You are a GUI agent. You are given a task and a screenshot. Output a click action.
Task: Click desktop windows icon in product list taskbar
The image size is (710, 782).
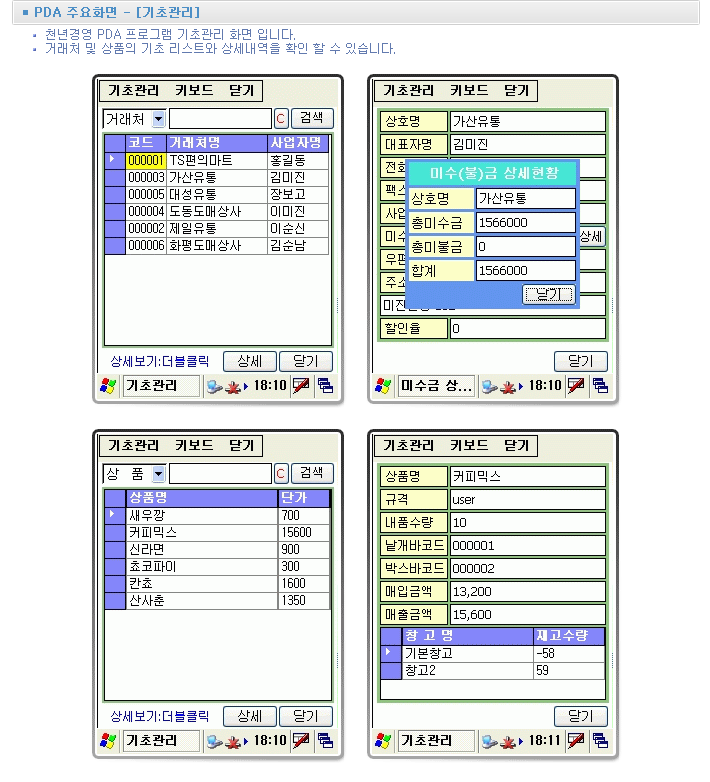(325, 741)
